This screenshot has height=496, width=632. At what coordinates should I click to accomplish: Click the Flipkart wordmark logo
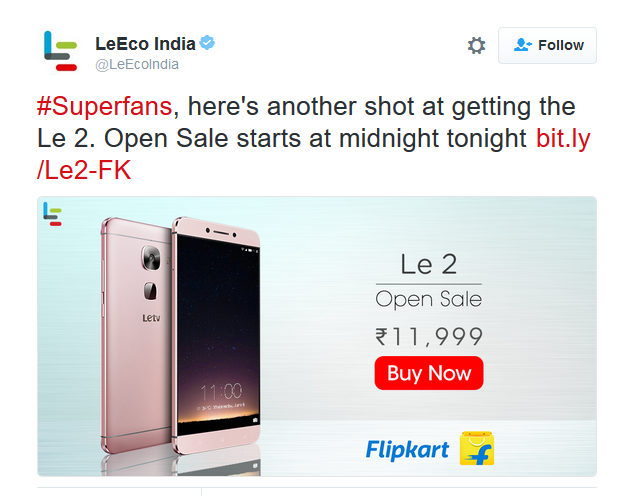[x=407, y=449]
